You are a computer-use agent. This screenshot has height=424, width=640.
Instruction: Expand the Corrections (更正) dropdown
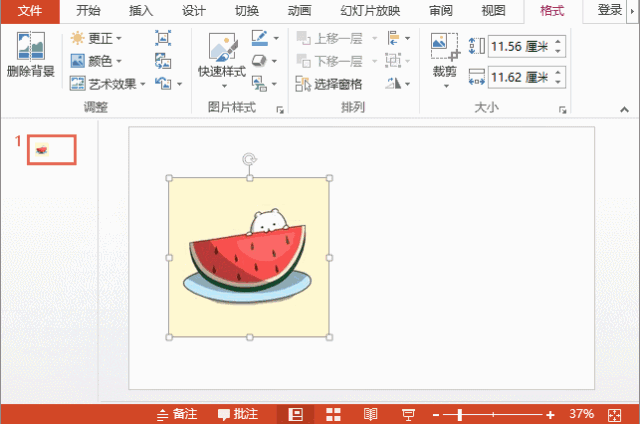(97, 39)
